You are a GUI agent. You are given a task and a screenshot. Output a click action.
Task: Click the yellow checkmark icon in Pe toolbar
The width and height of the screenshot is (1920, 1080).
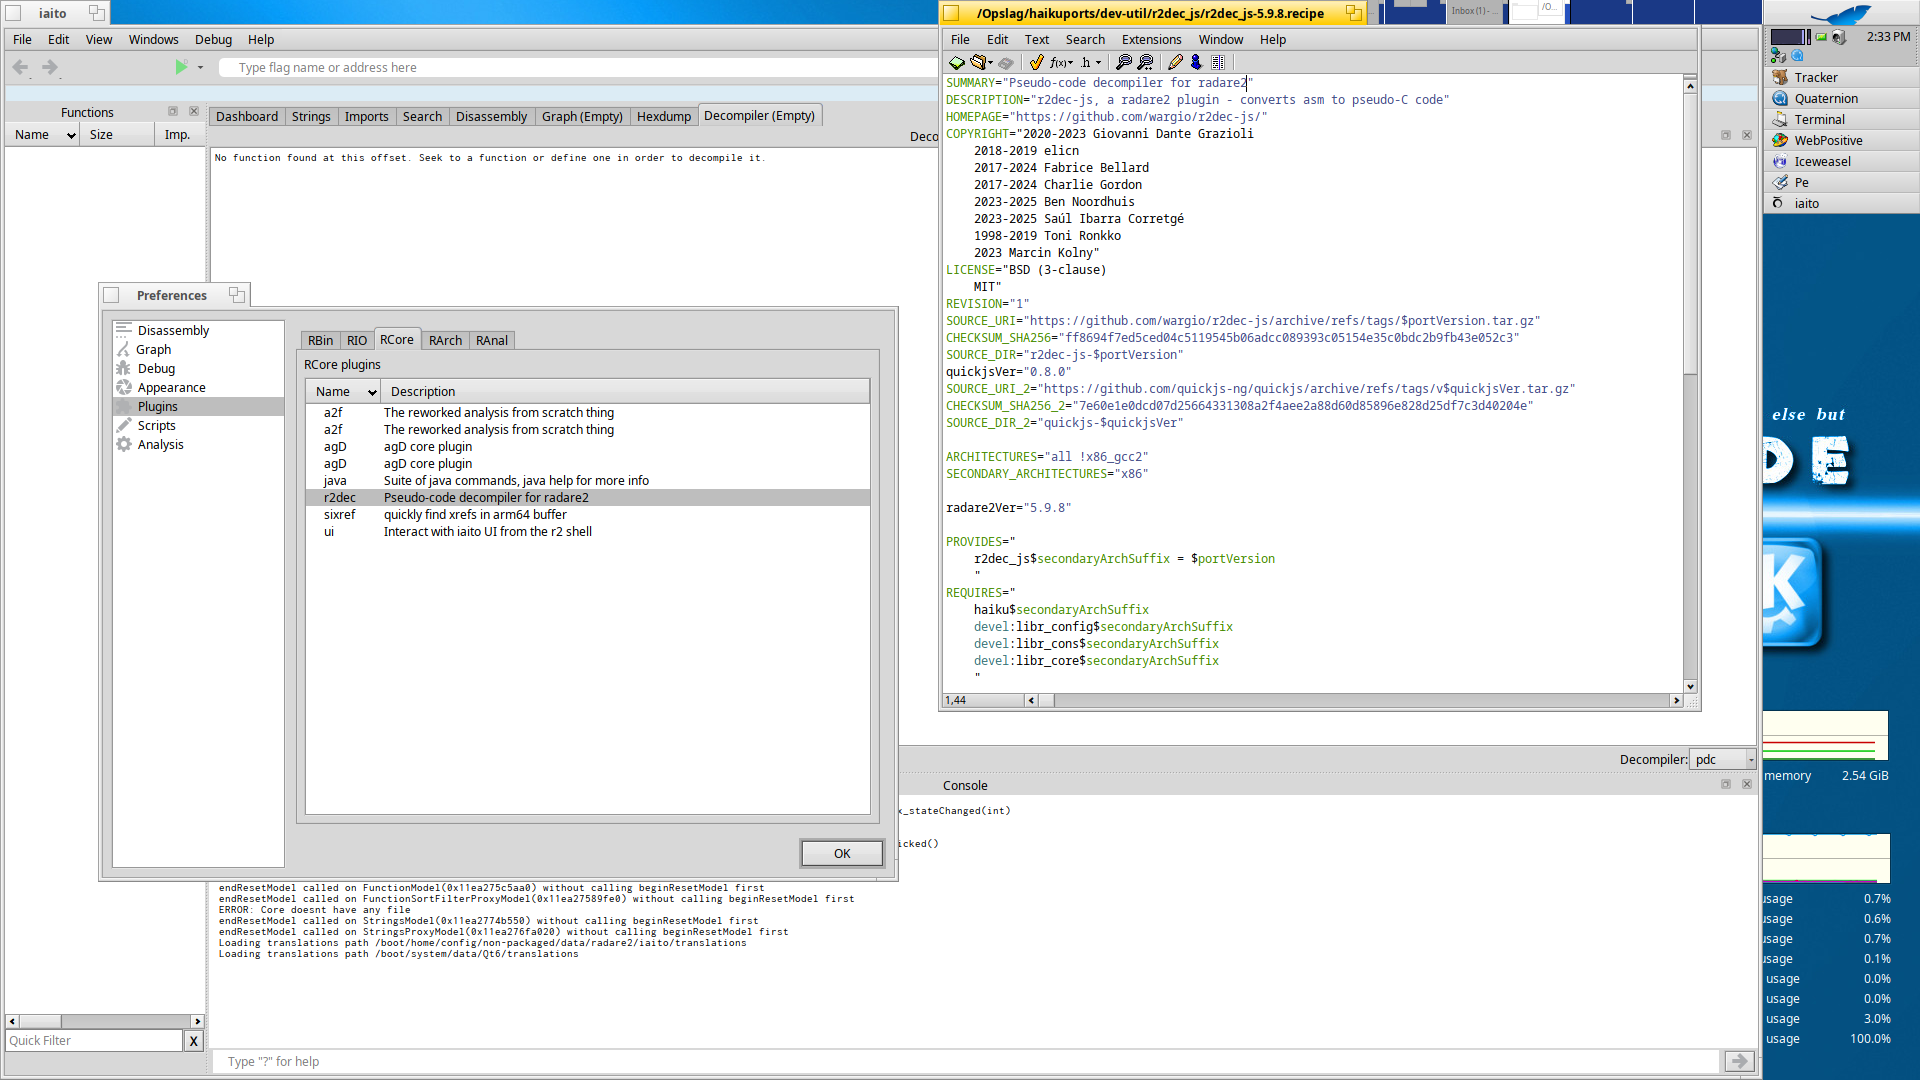click(1036, 62)
